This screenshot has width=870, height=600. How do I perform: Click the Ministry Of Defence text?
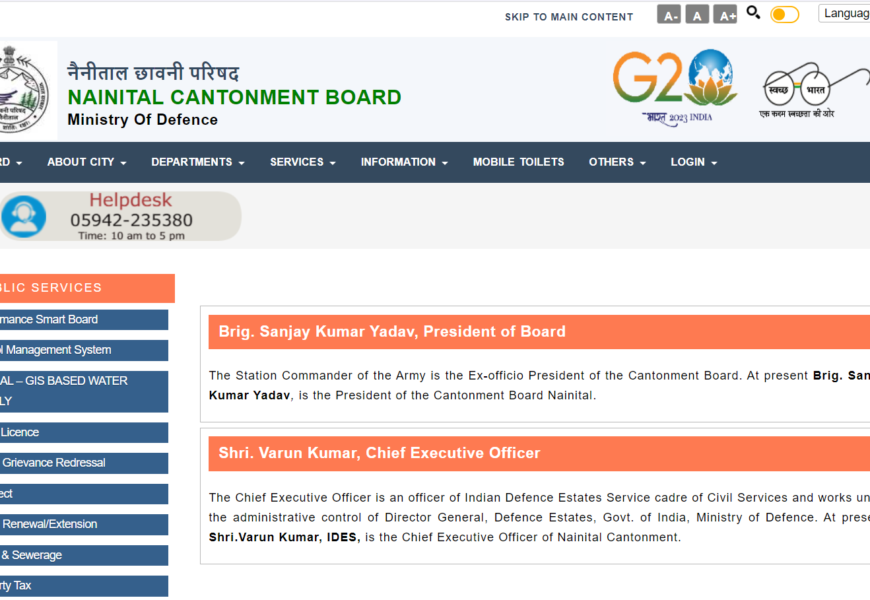[x=143, y=119]
